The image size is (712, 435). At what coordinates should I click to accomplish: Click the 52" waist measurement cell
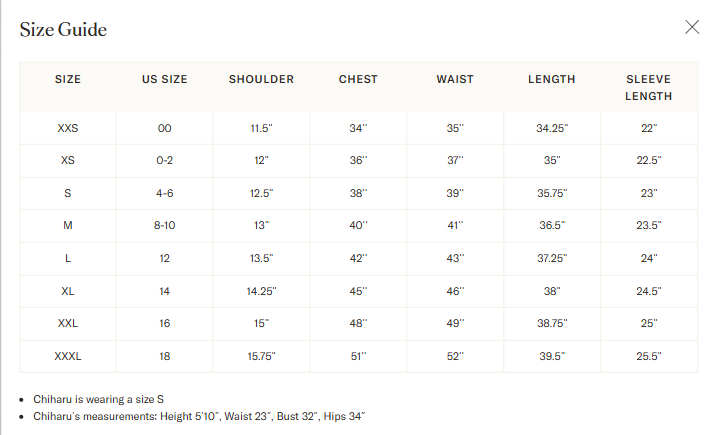point(455,356)
